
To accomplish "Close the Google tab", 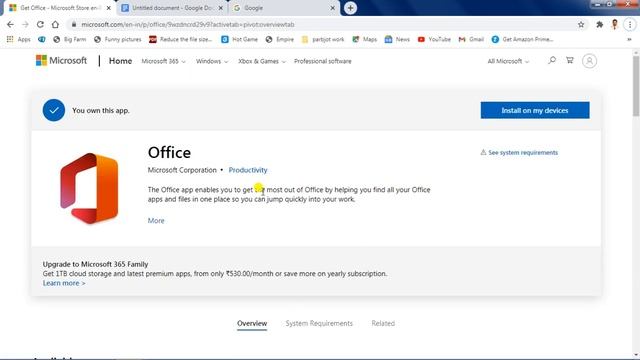I will coord(333,8).
